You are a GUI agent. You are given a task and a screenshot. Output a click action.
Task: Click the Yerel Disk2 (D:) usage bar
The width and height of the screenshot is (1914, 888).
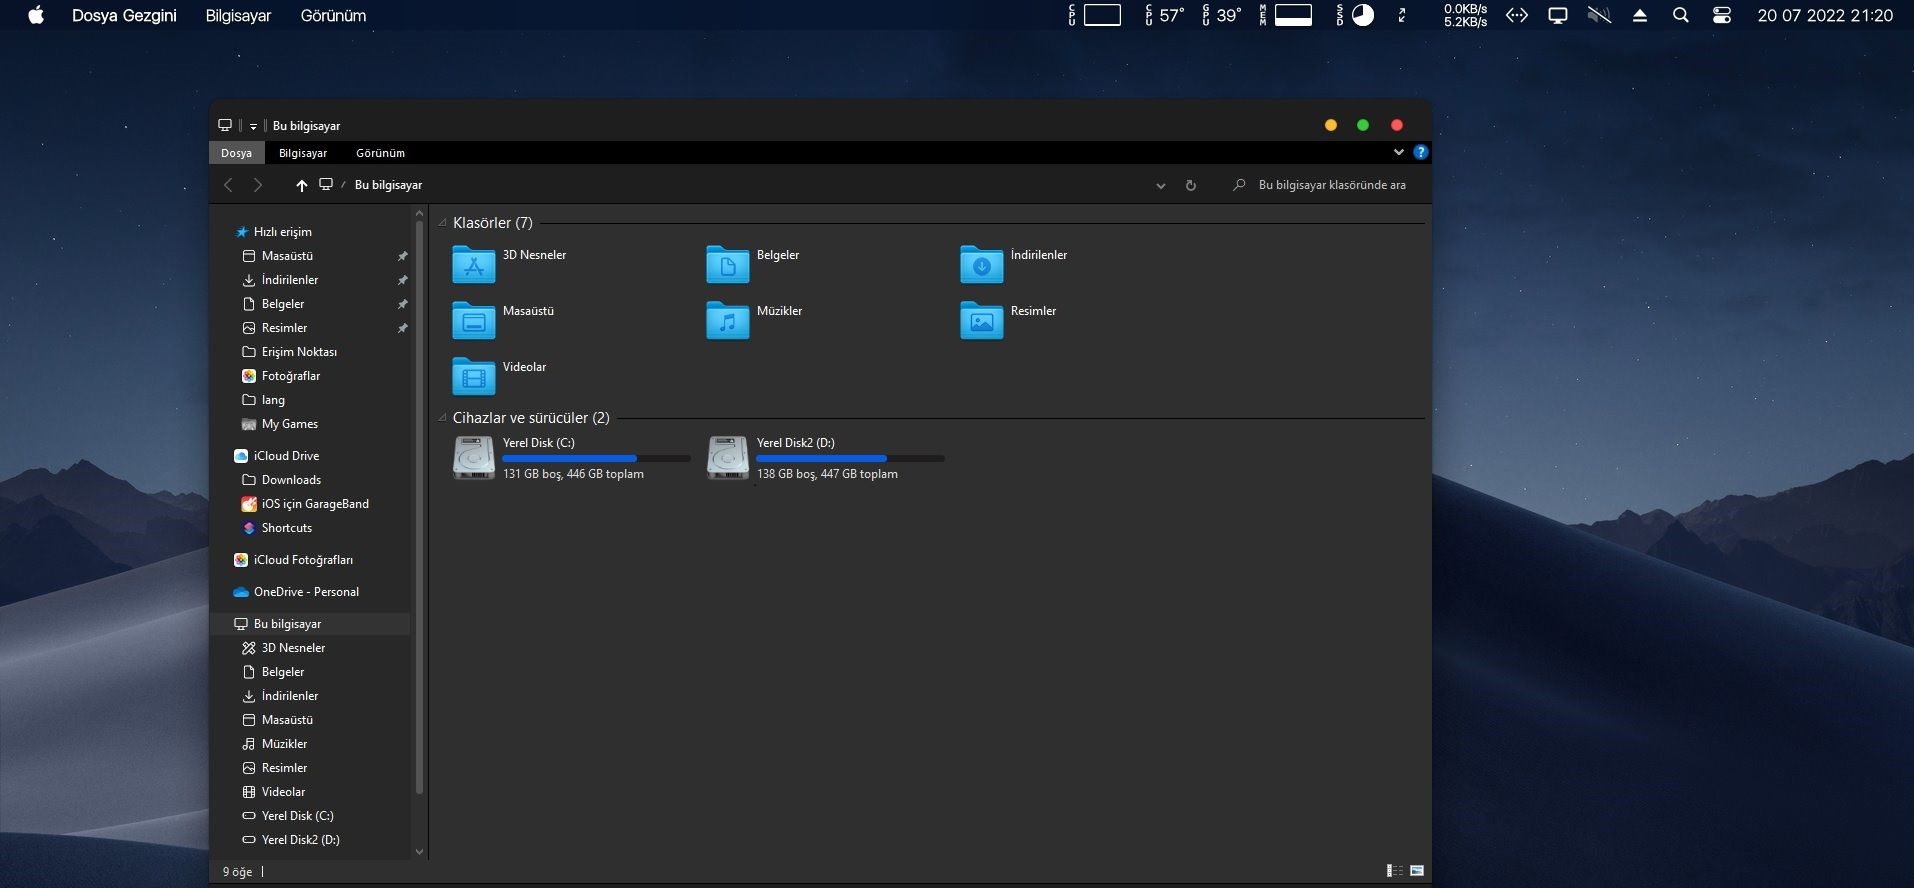tap(850, 459)
